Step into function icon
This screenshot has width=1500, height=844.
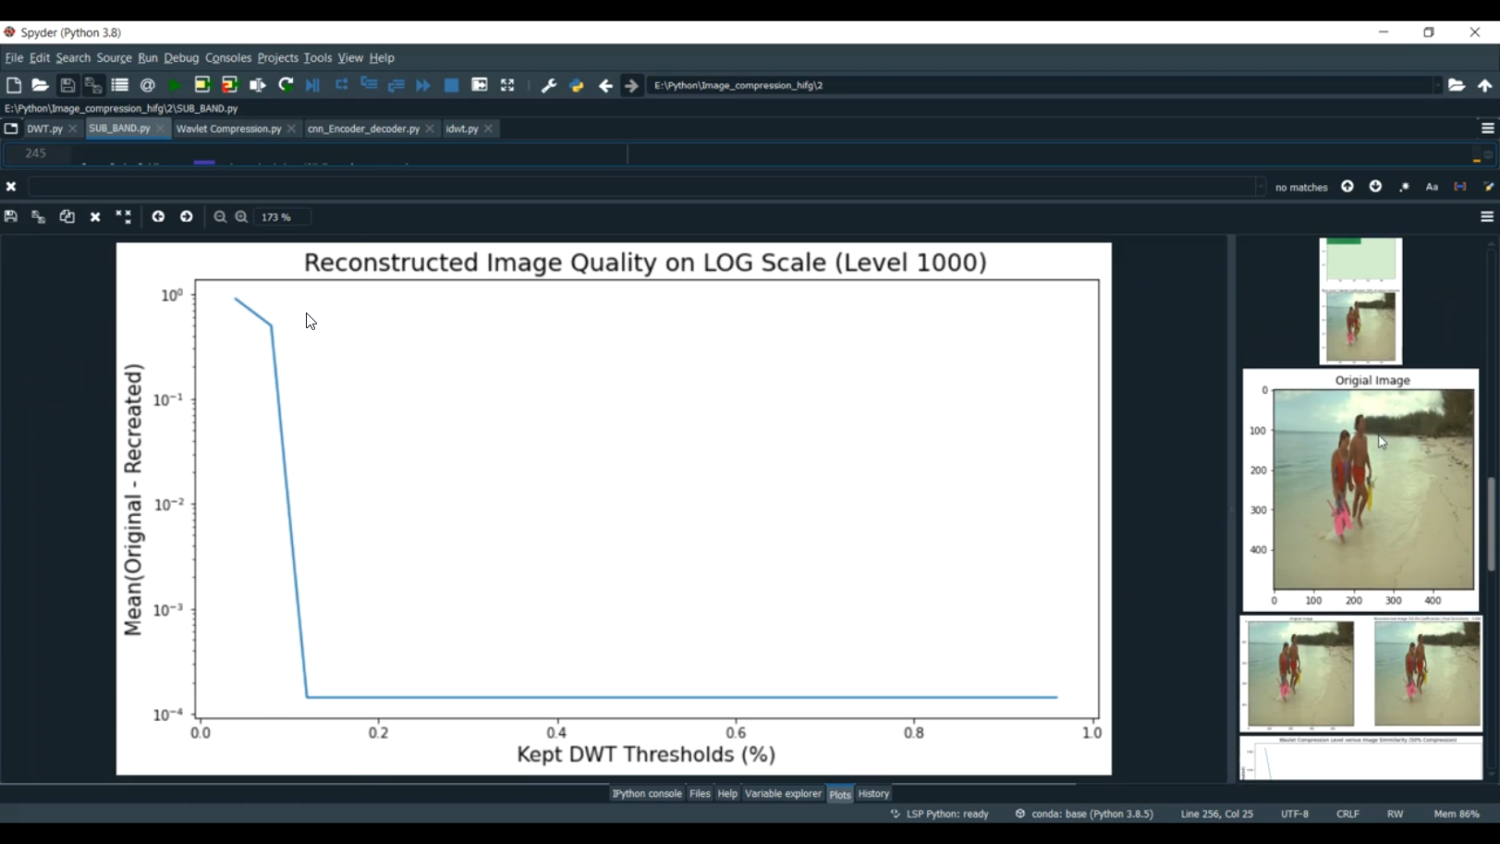coord(369,86)
